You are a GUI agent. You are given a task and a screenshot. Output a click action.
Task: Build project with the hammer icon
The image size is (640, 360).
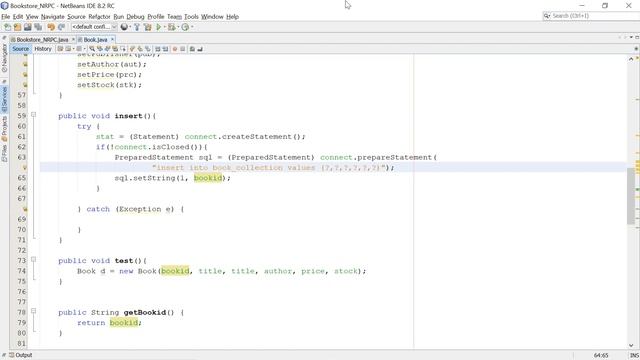click(x=137, y=27)
